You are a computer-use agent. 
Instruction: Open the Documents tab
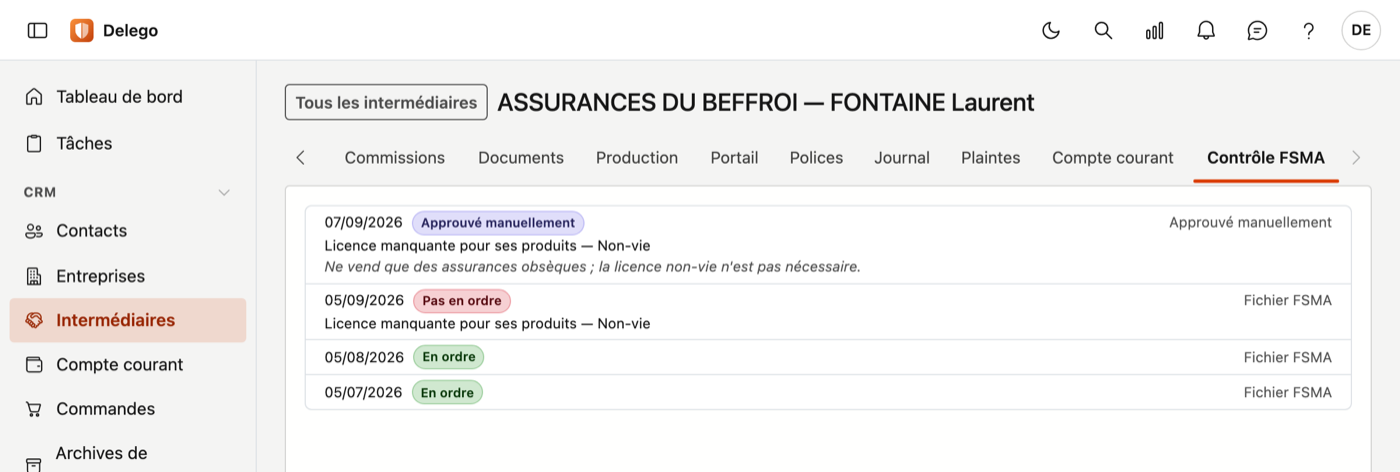521,158
